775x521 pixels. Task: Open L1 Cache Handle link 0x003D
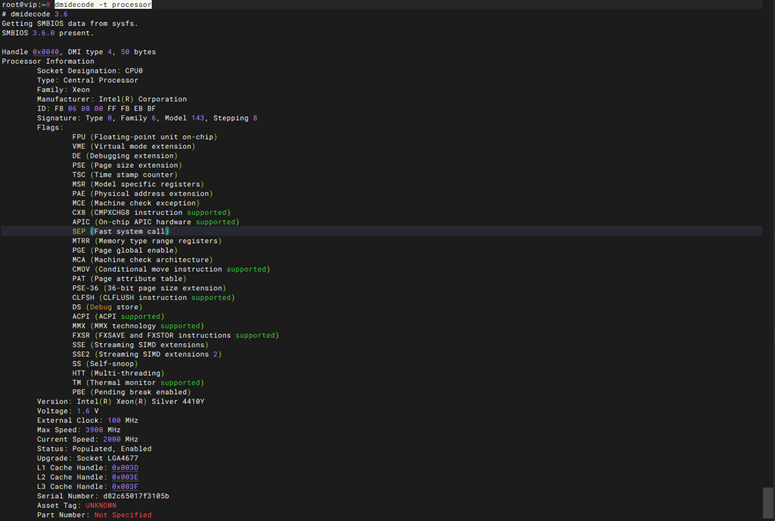click(x=125, y=468)
